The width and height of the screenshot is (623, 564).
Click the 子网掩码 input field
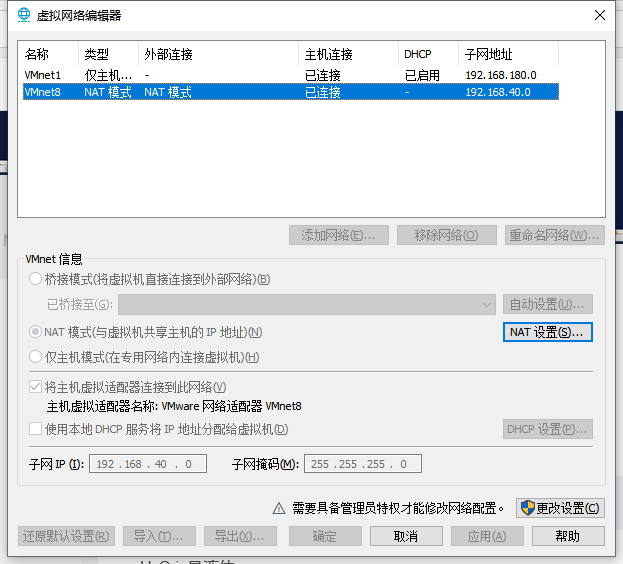pos(363,464)
